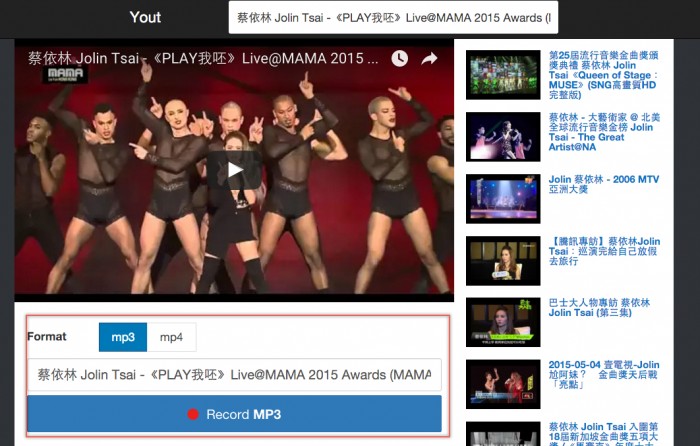700x446 pixels.
Task: Click the MAMA logo on the video
Action: (65, 74)
